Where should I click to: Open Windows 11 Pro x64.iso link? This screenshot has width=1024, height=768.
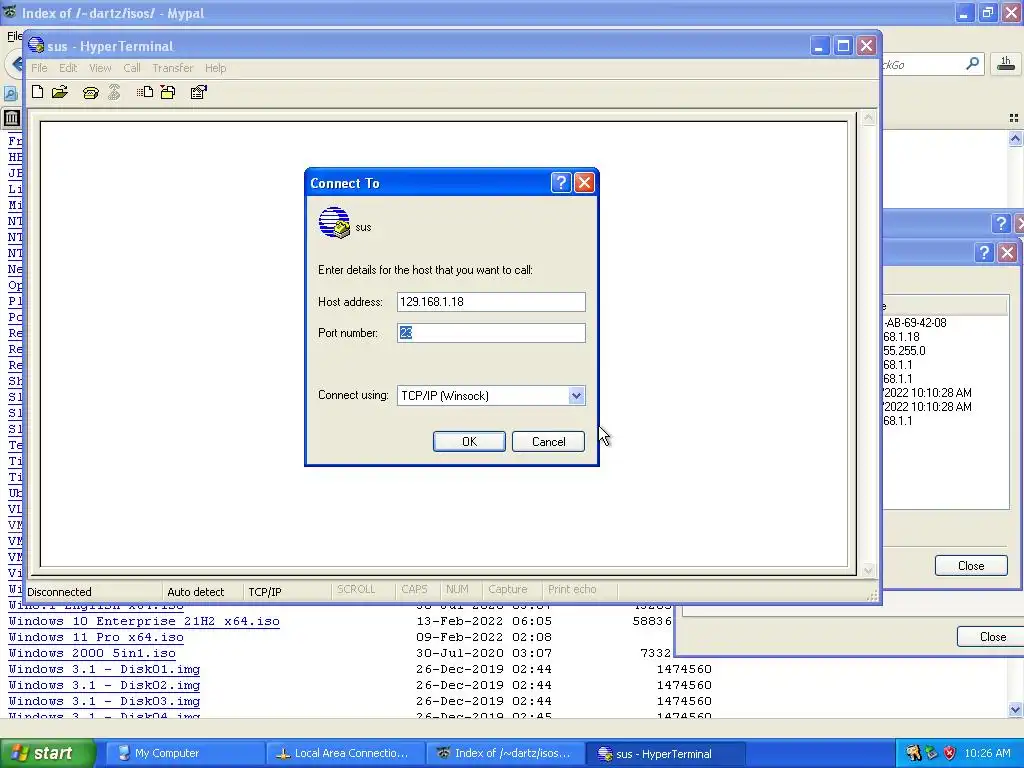(96, 637)
